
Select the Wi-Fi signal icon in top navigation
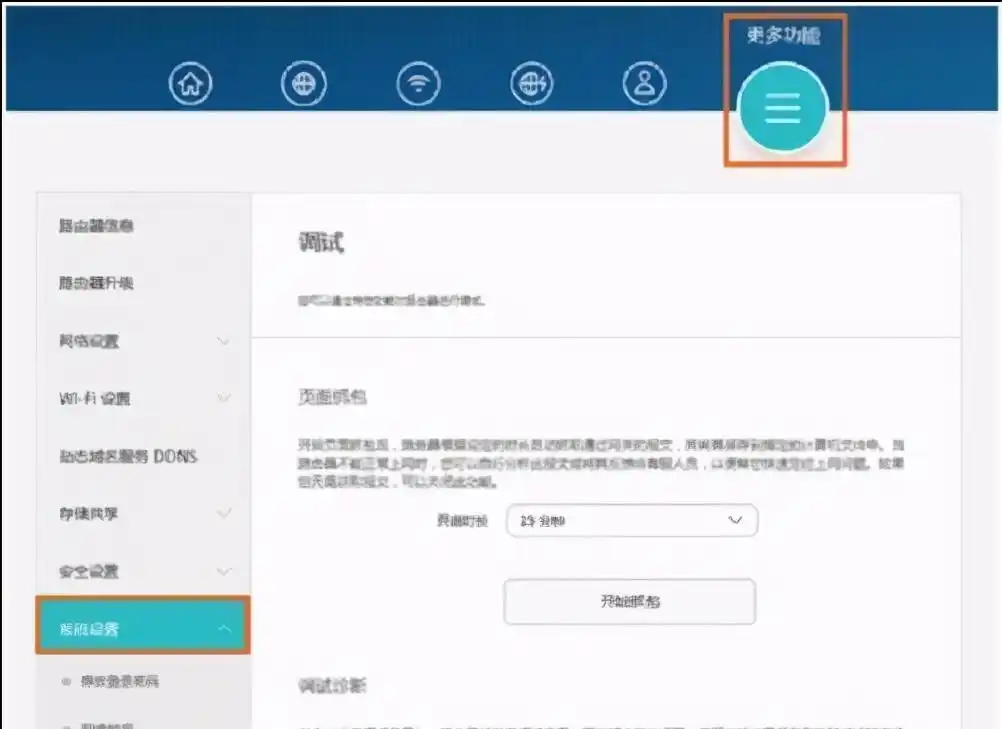pos(419,83)
